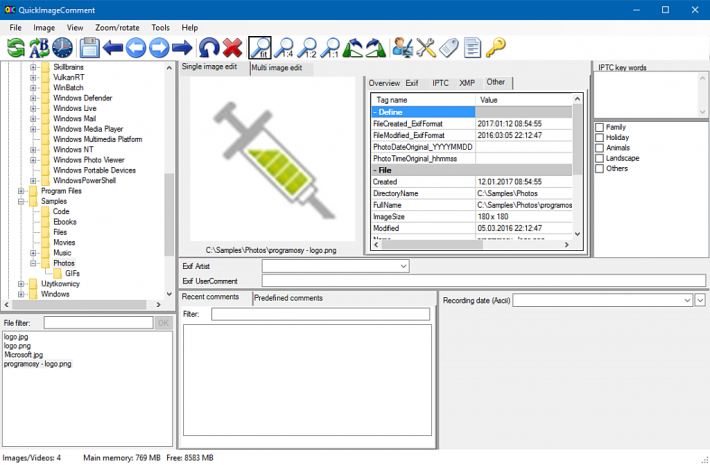Select the GIFs folder in the tree
This screenshot has width=710, height=465.
tap(72, 274)
